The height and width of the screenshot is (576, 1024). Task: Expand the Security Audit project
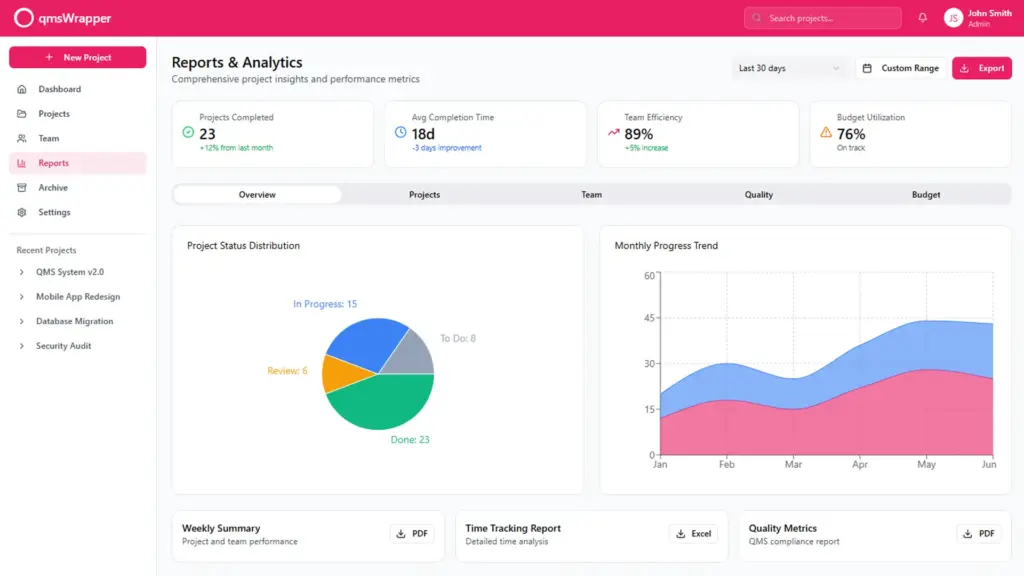click(22, 346)
